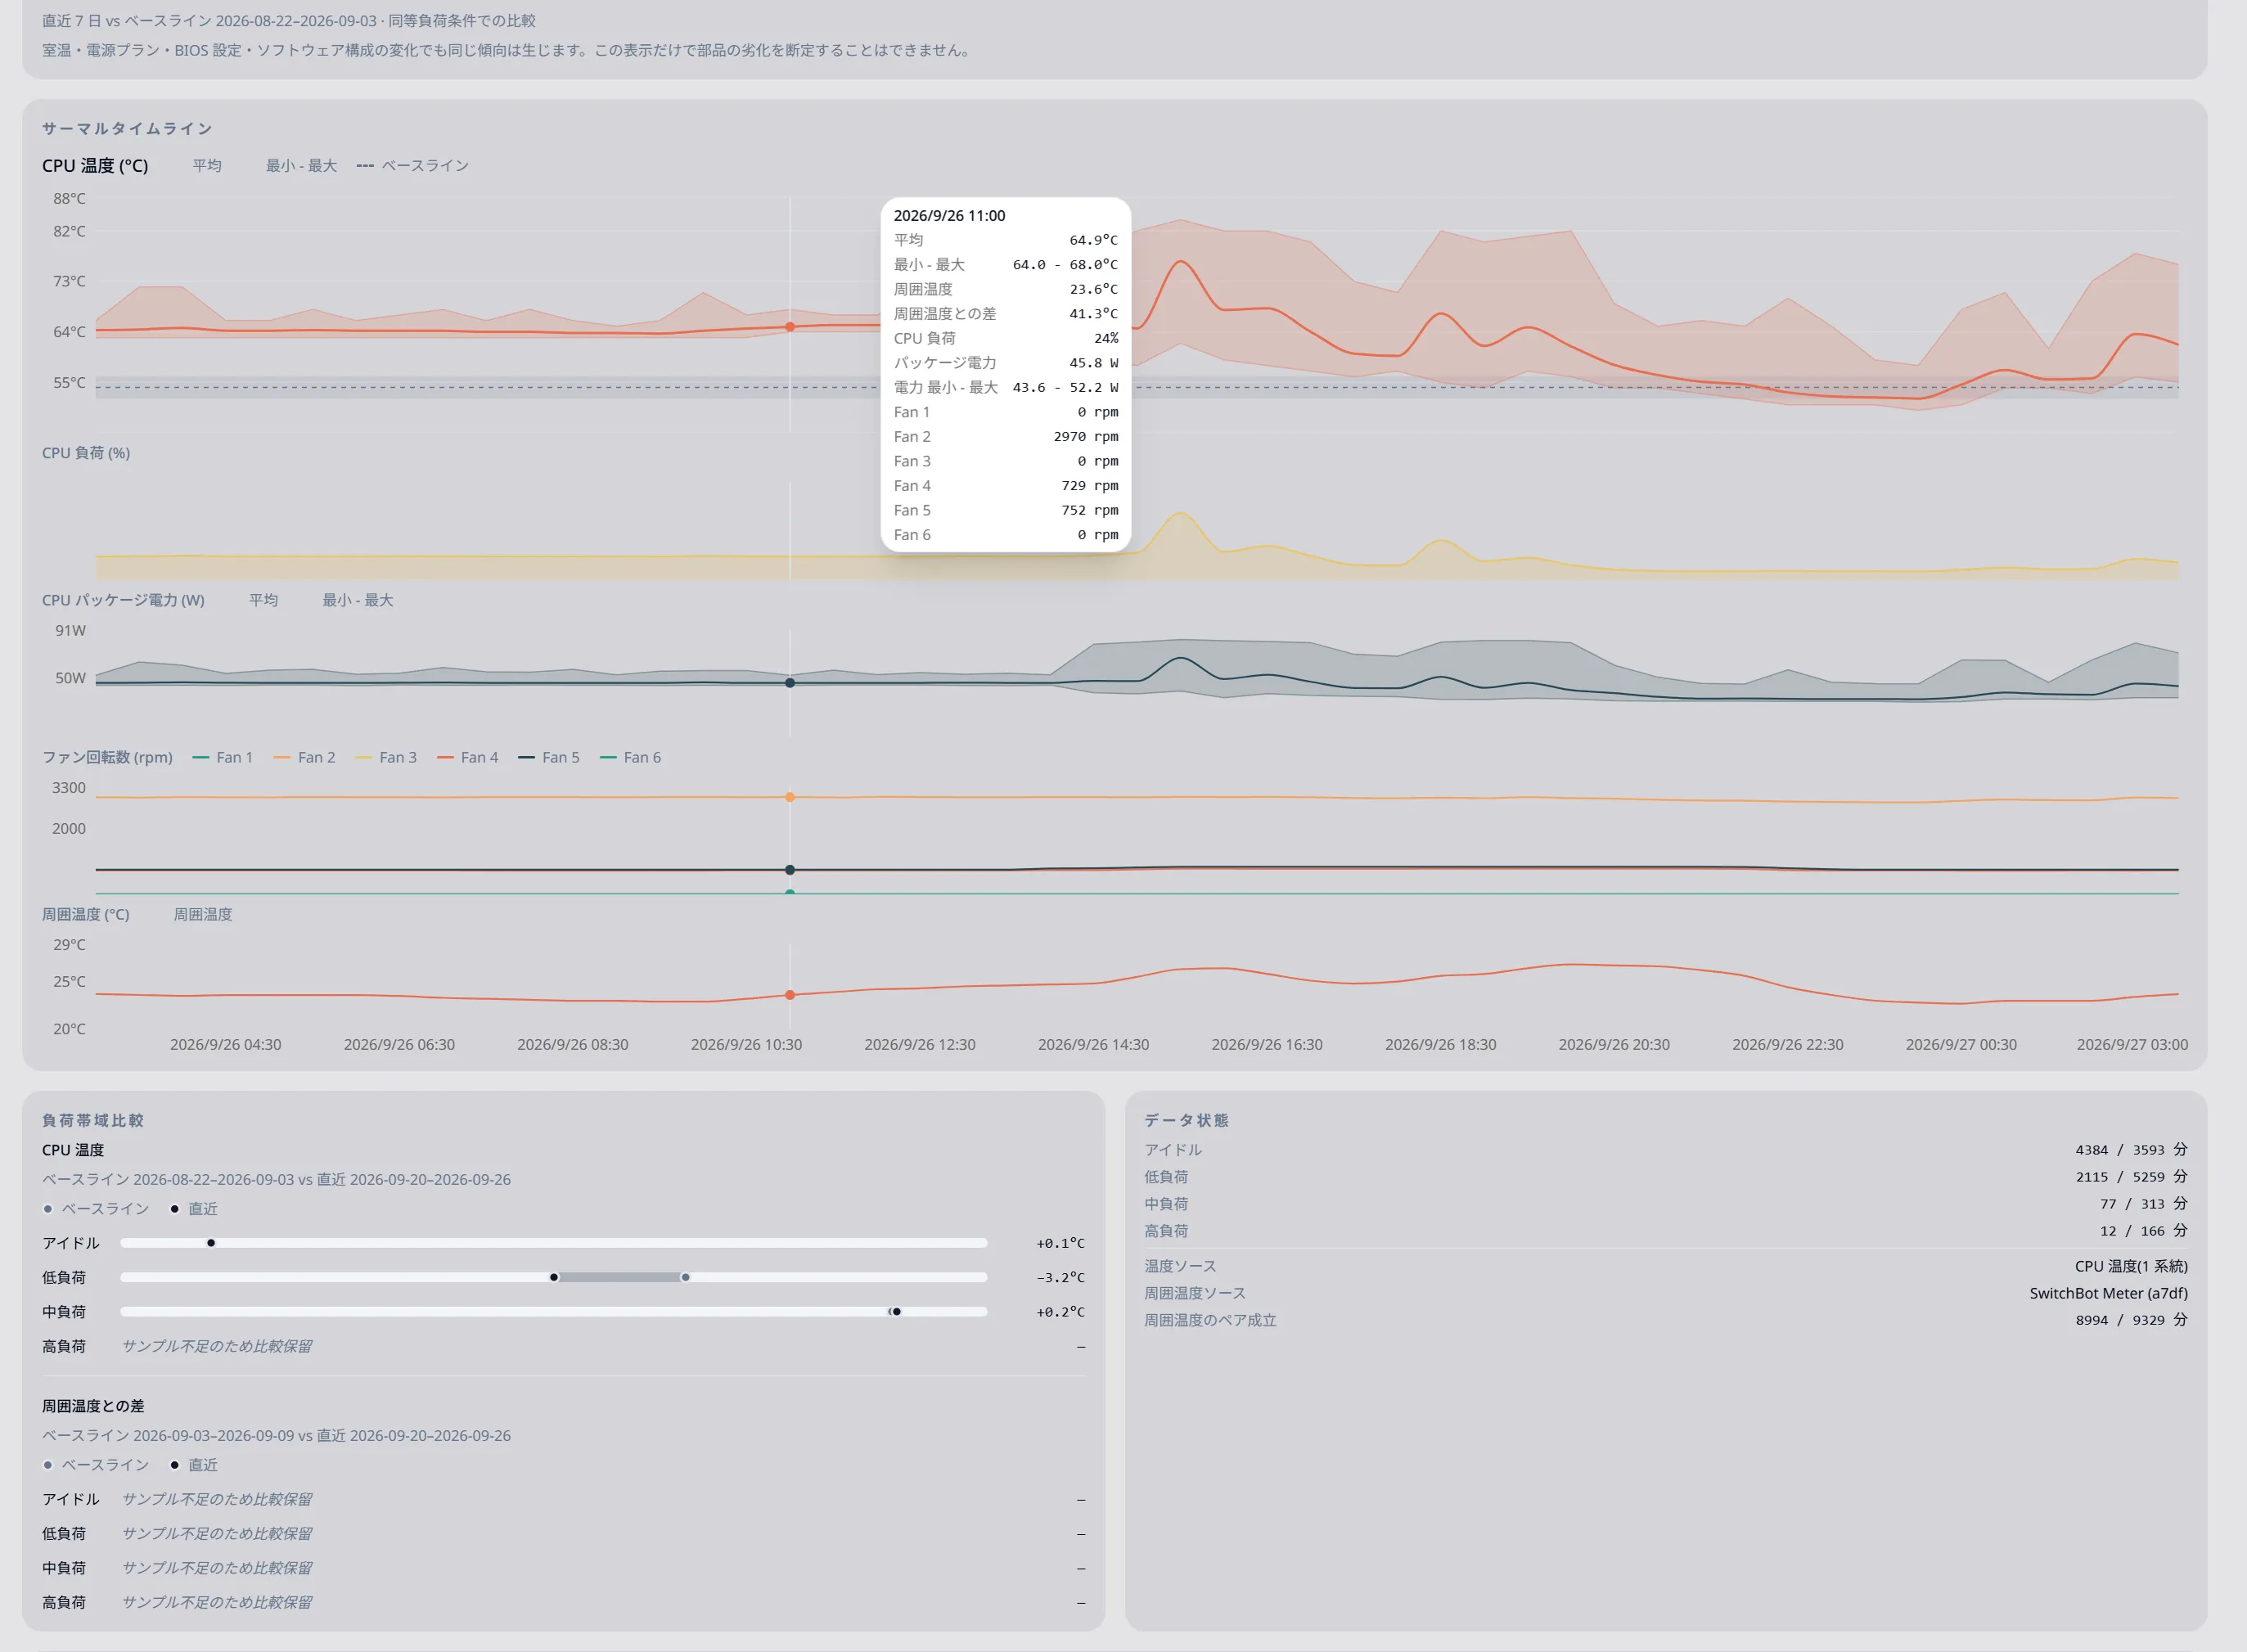The width and height of the screenshot is (2247, 1652).
Task: Click the 64.9°C average value in the tooltip
Action: (1093, 240)
